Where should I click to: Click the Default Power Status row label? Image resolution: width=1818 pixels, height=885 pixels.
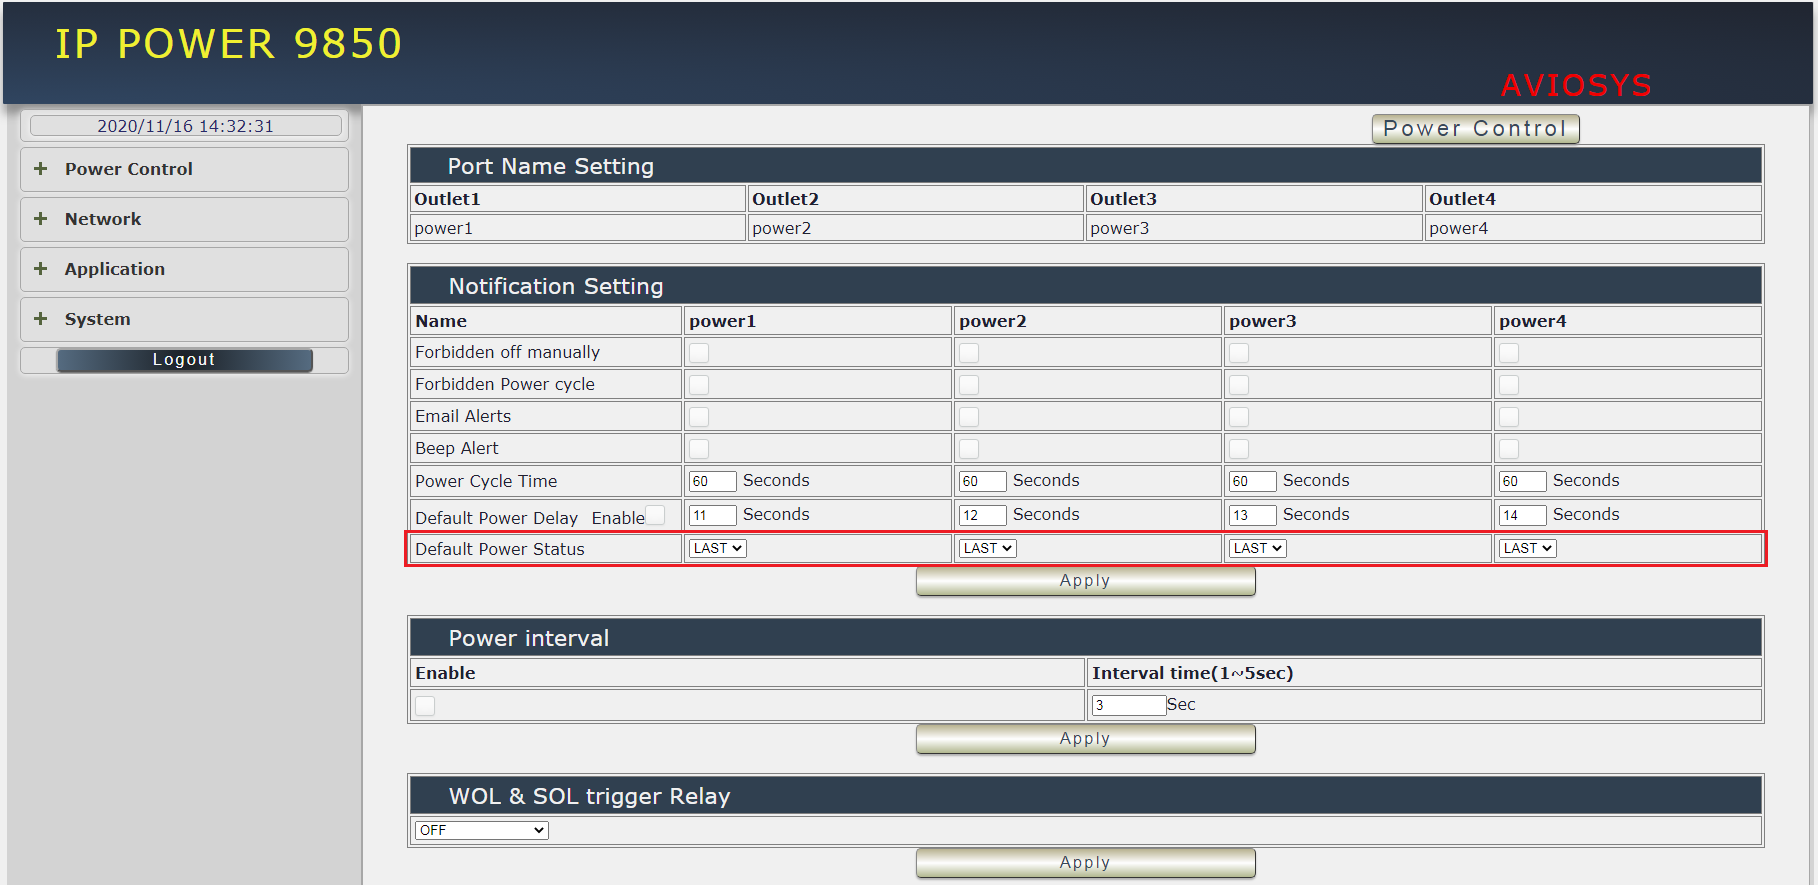point(500,549)
